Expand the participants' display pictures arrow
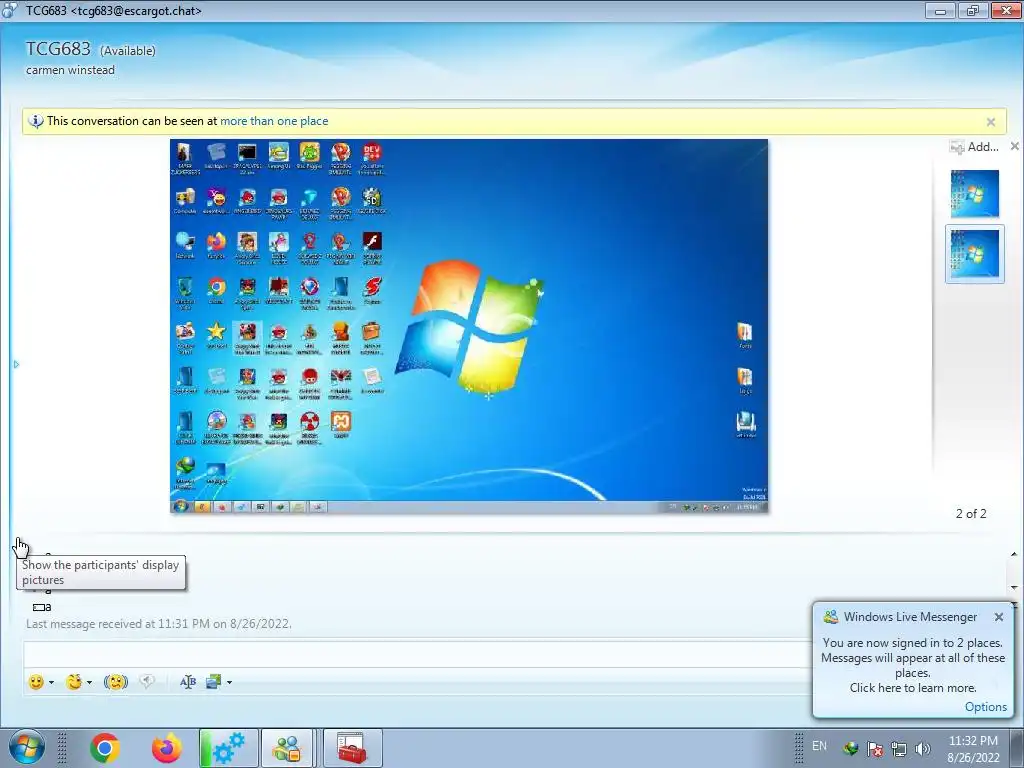 (x=16, y=364)
